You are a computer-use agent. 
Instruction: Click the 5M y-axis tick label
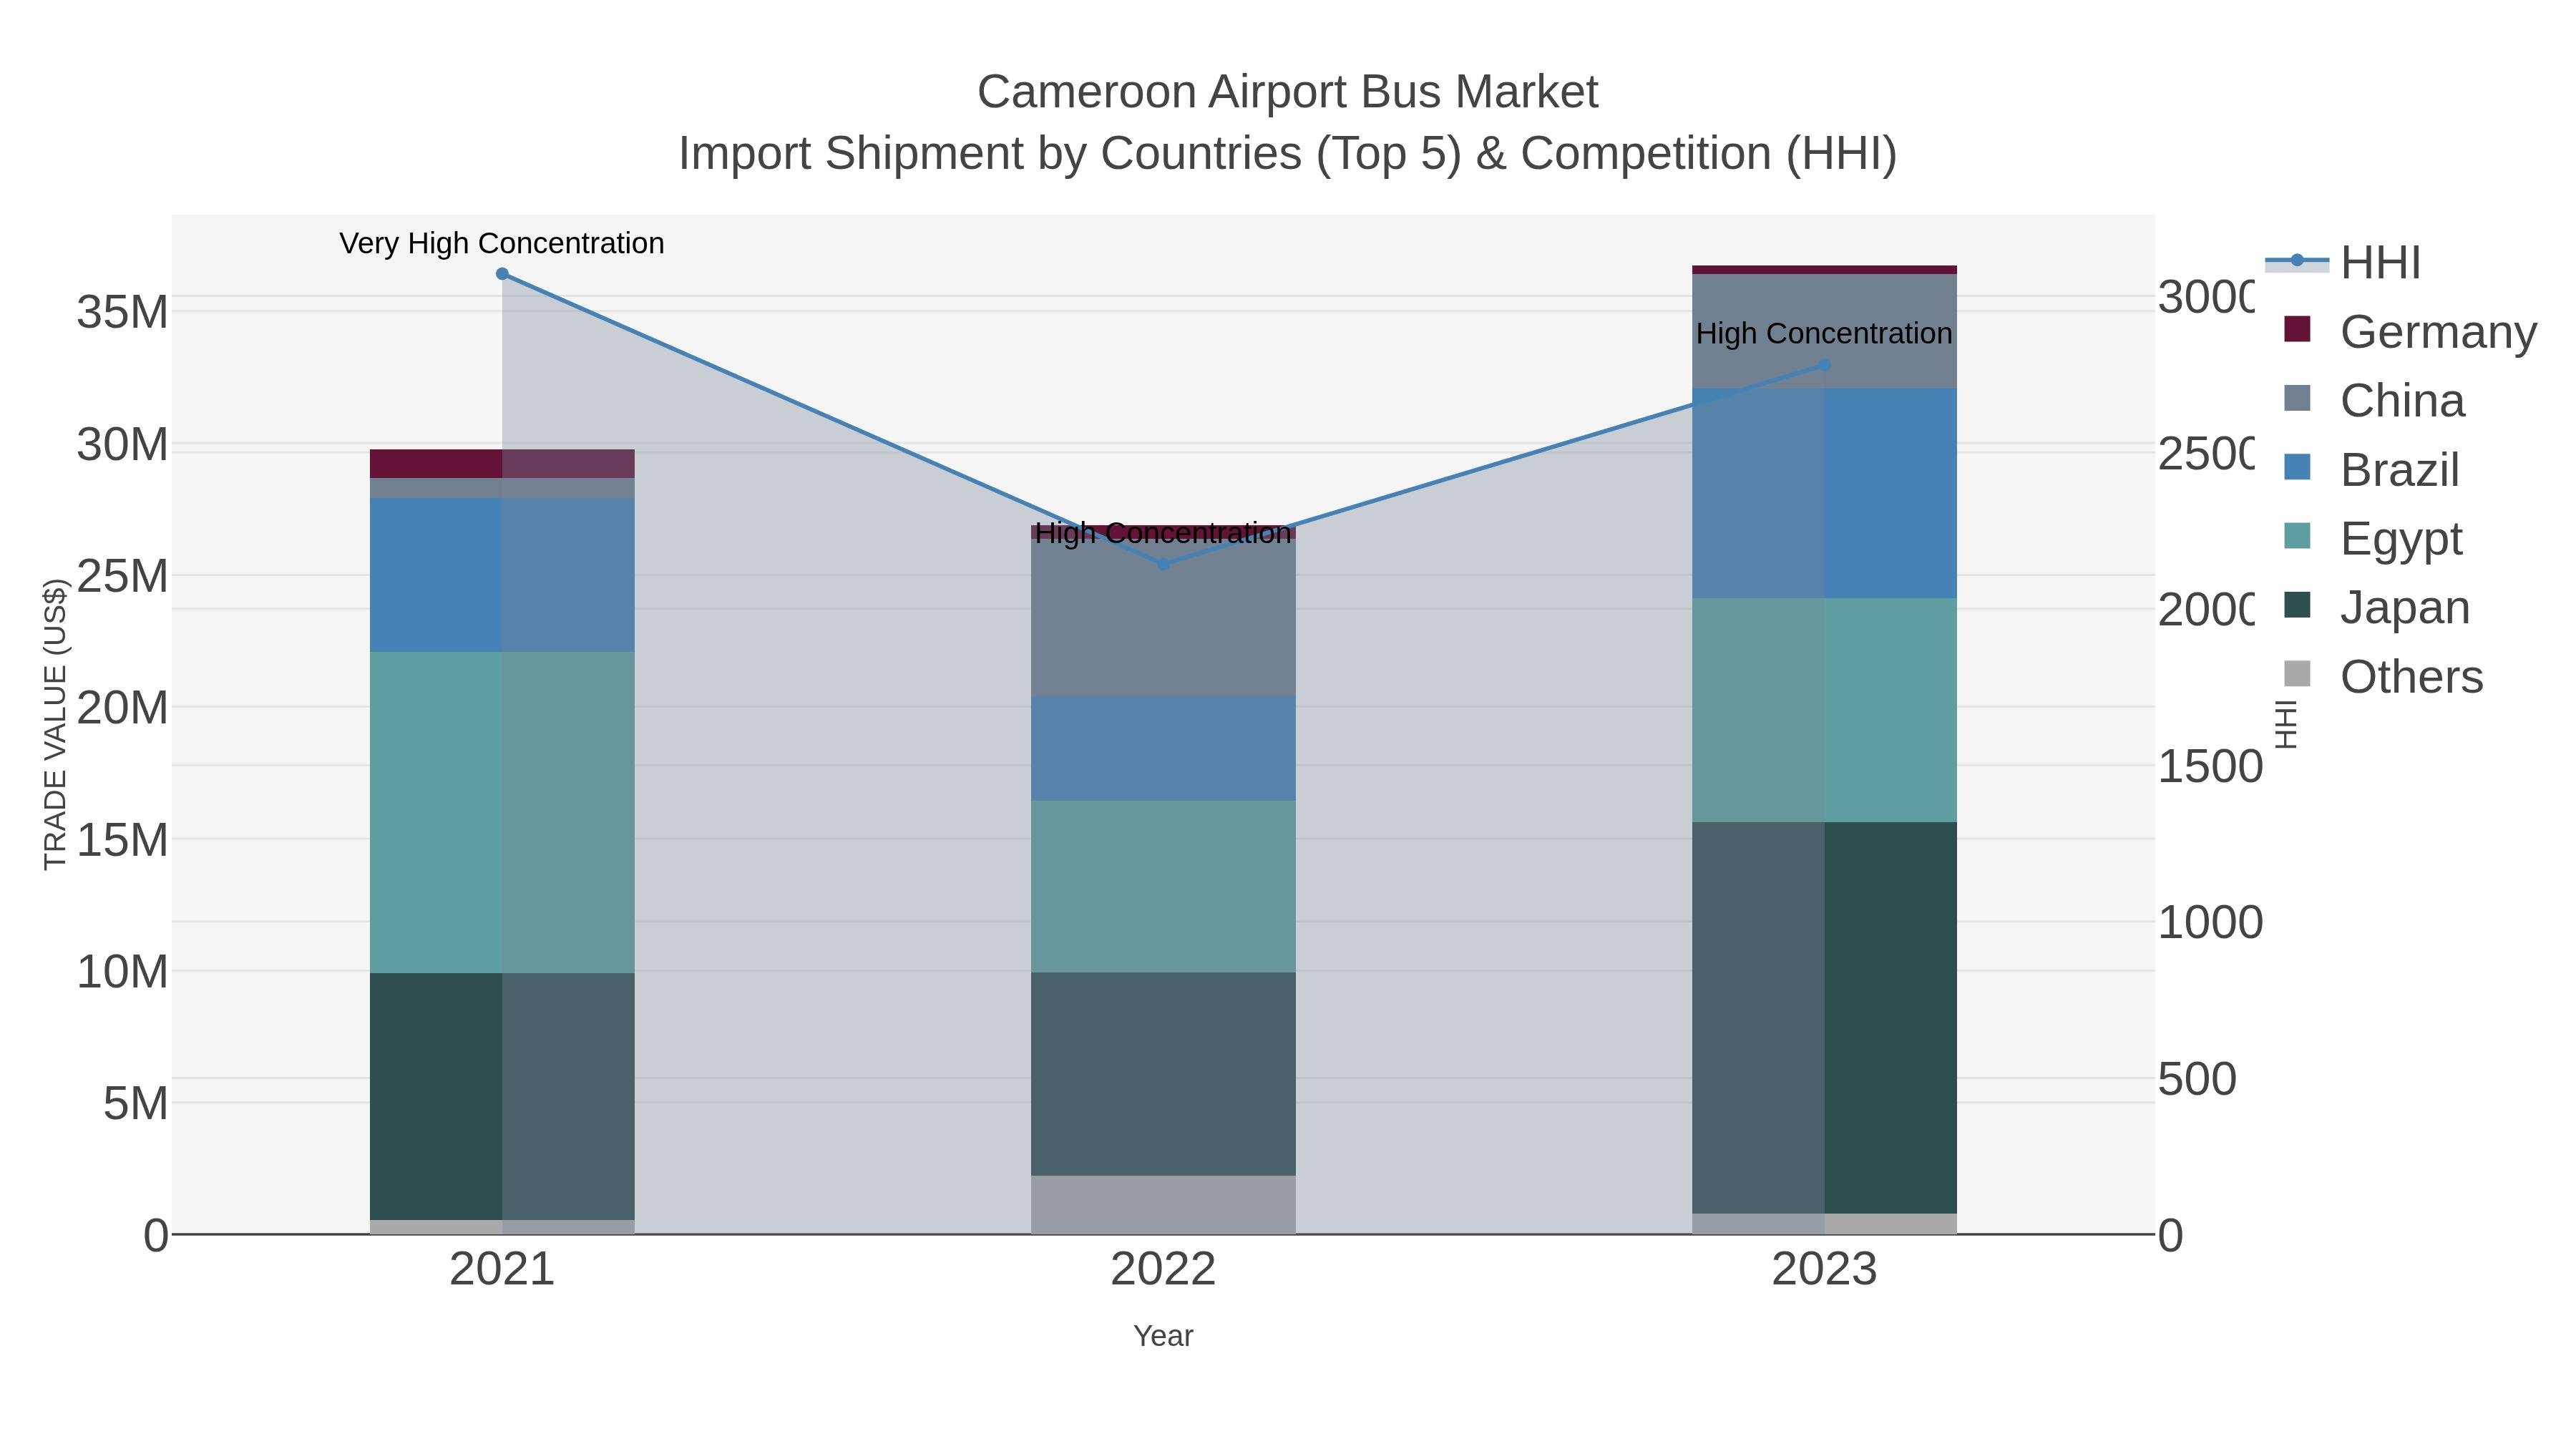tap(136, 1104)
